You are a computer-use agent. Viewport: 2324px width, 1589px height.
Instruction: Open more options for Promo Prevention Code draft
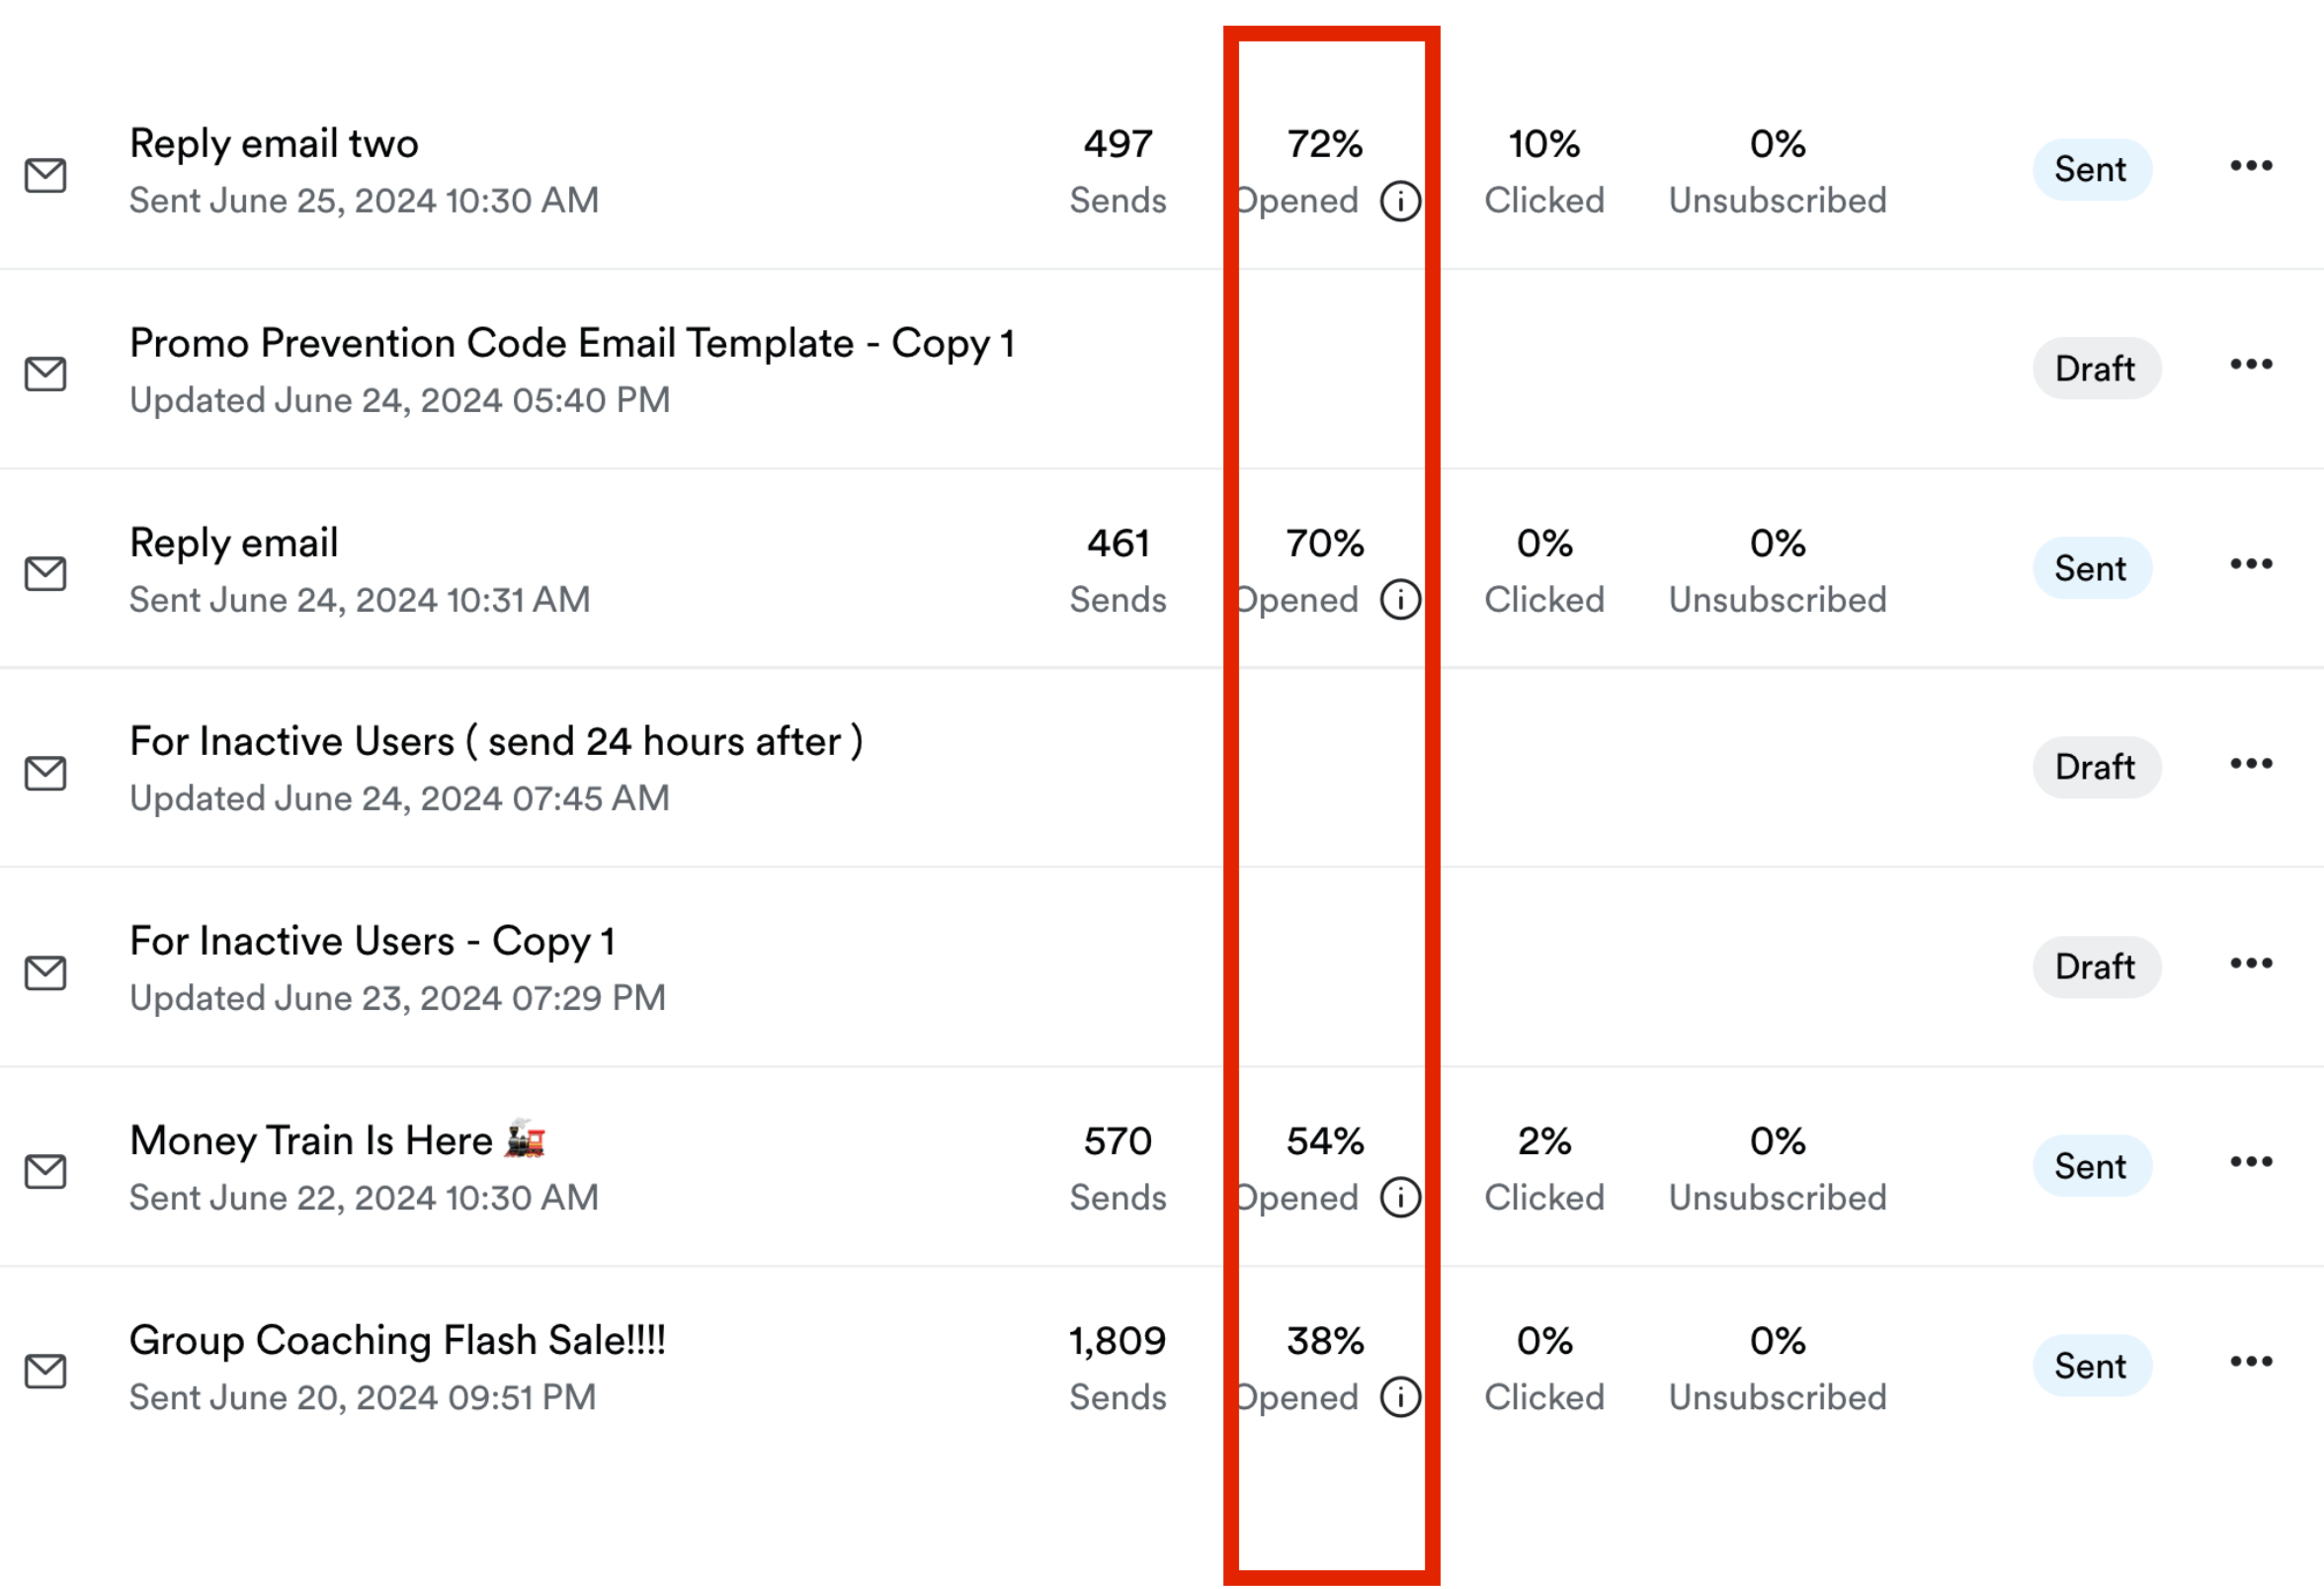(x=2251, y=365)
